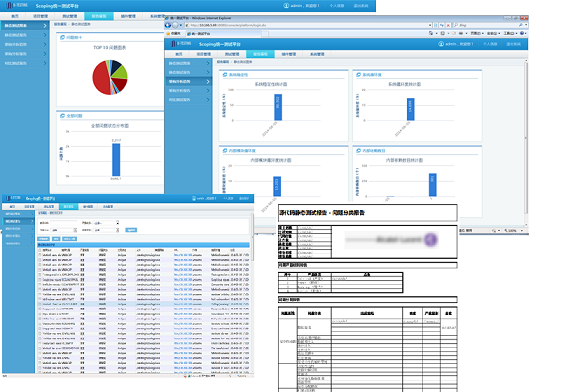Click the icon beside the 系统稳定性 panel title
568x392 pixels.
[225, 75]
